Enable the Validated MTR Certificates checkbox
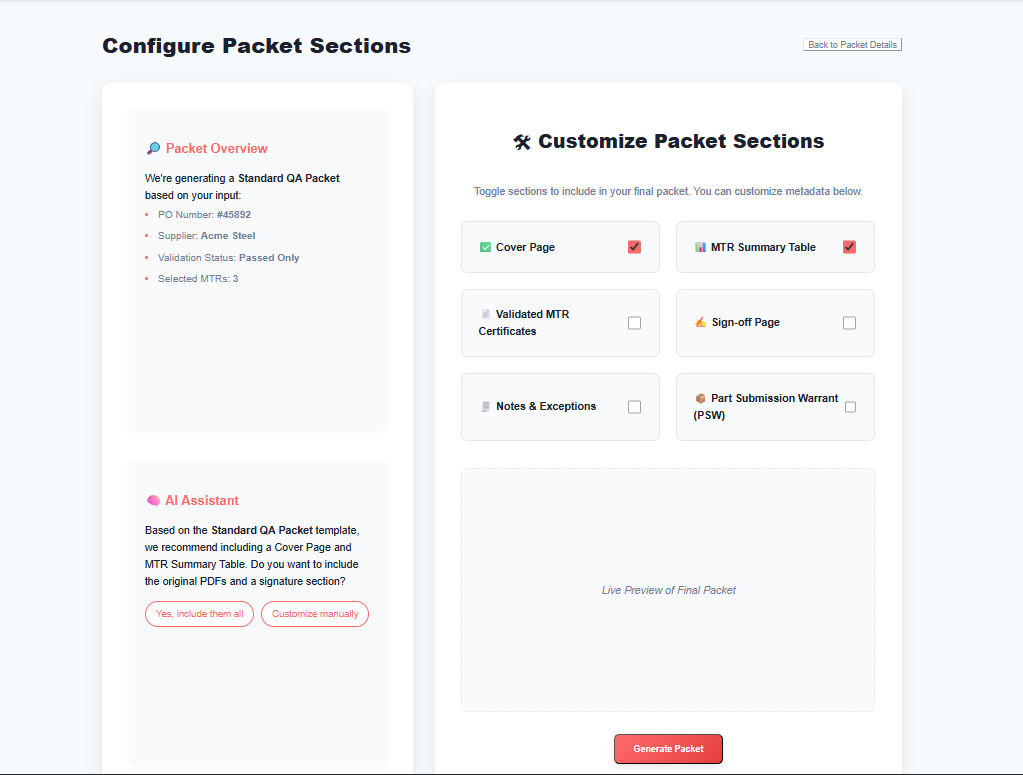 634,323
